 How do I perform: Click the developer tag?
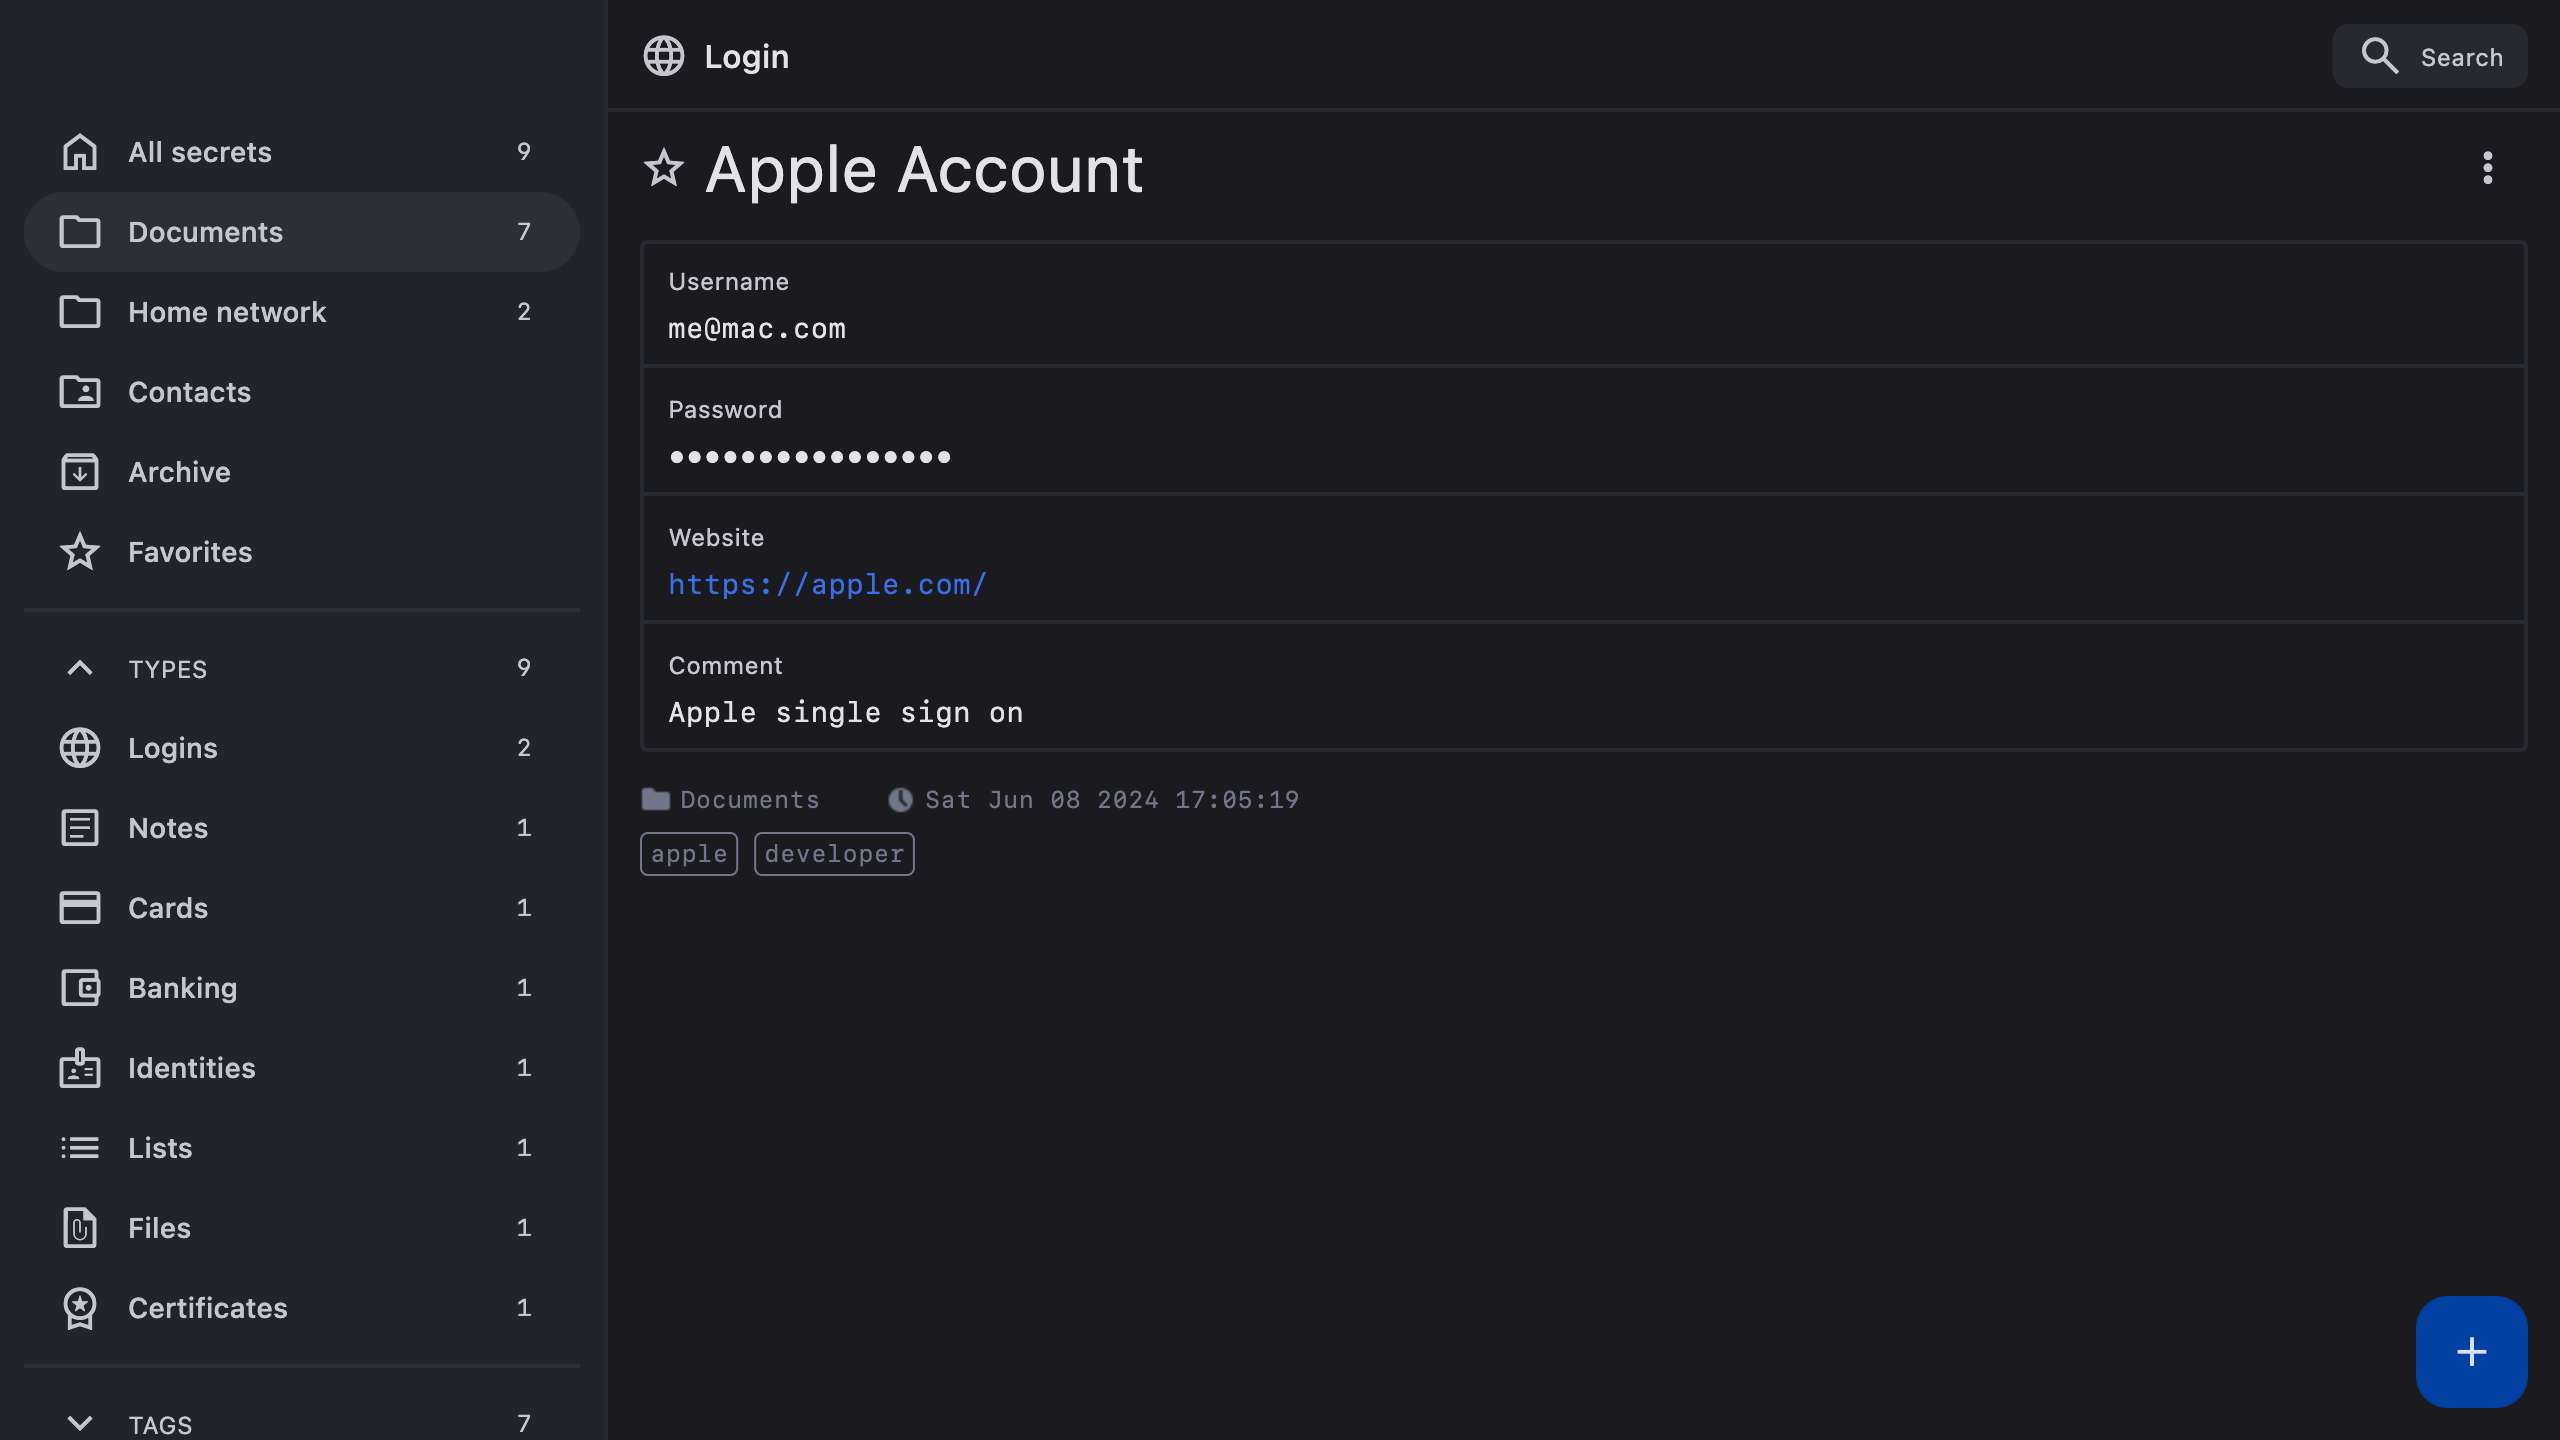pyautogui.click(x=834, y=854)
